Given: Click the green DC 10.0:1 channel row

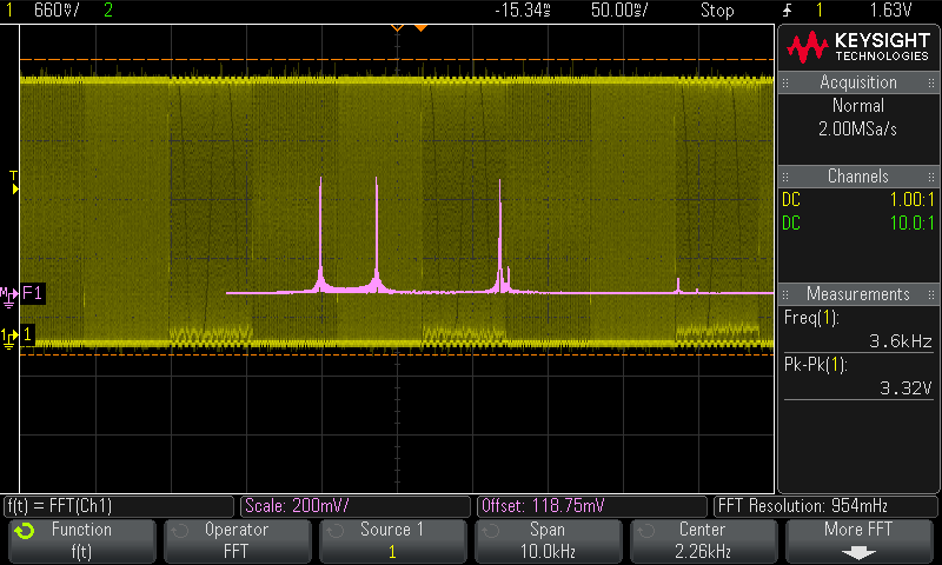Looking at the screenshot, I should [x=858, y=223].
